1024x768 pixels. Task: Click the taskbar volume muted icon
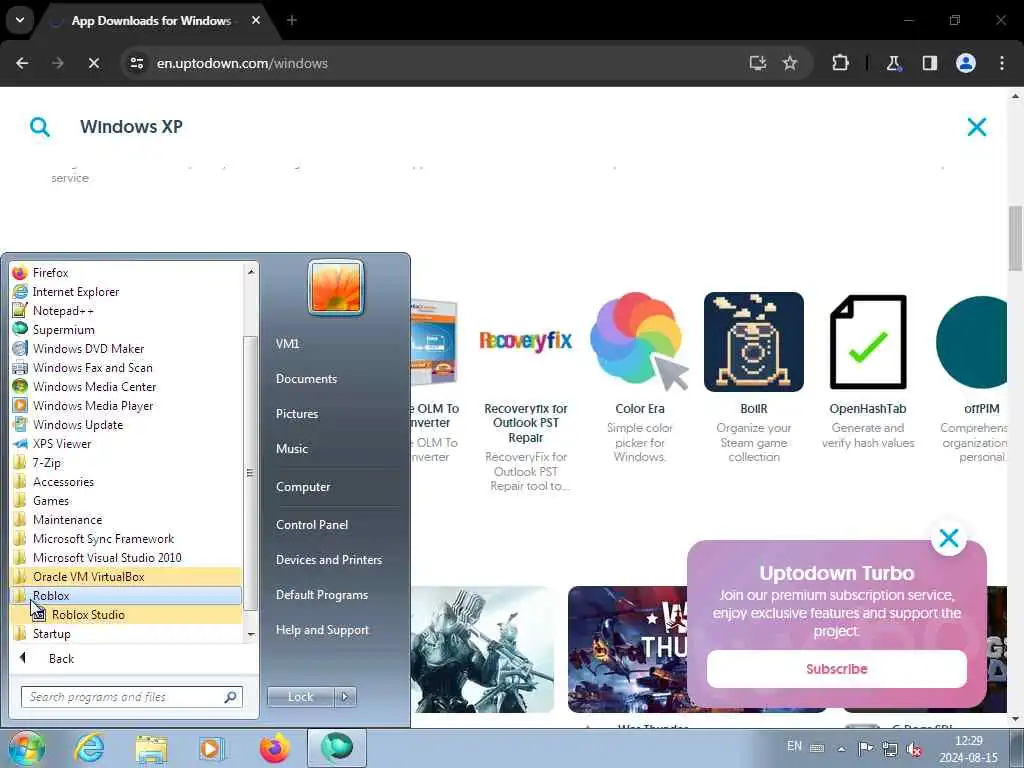[914, 748]
